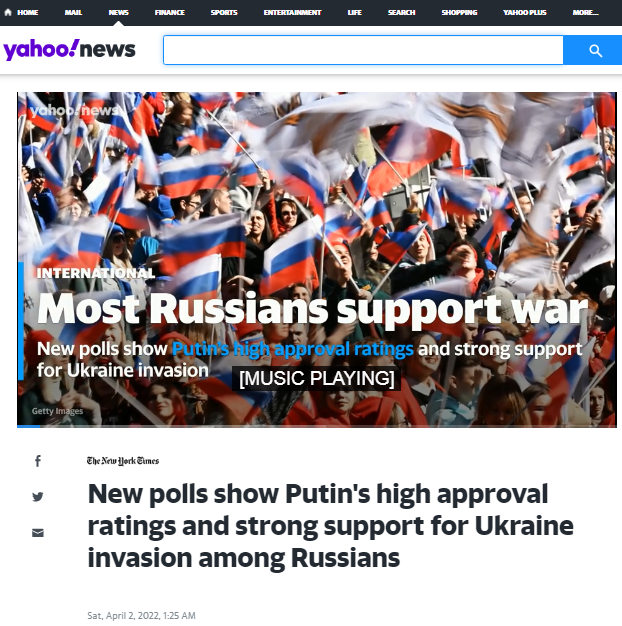Open the Entertainment section

click(292, 12)
